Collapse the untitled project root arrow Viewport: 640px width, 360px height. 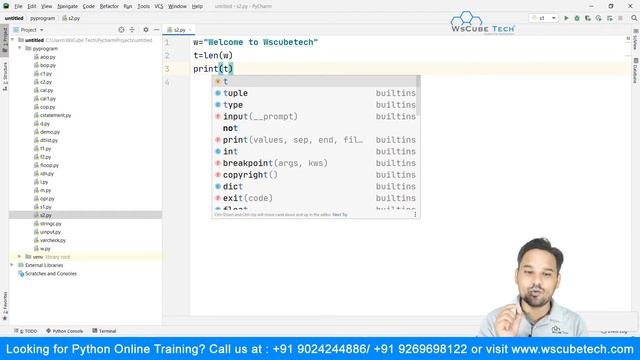point(13,40)
